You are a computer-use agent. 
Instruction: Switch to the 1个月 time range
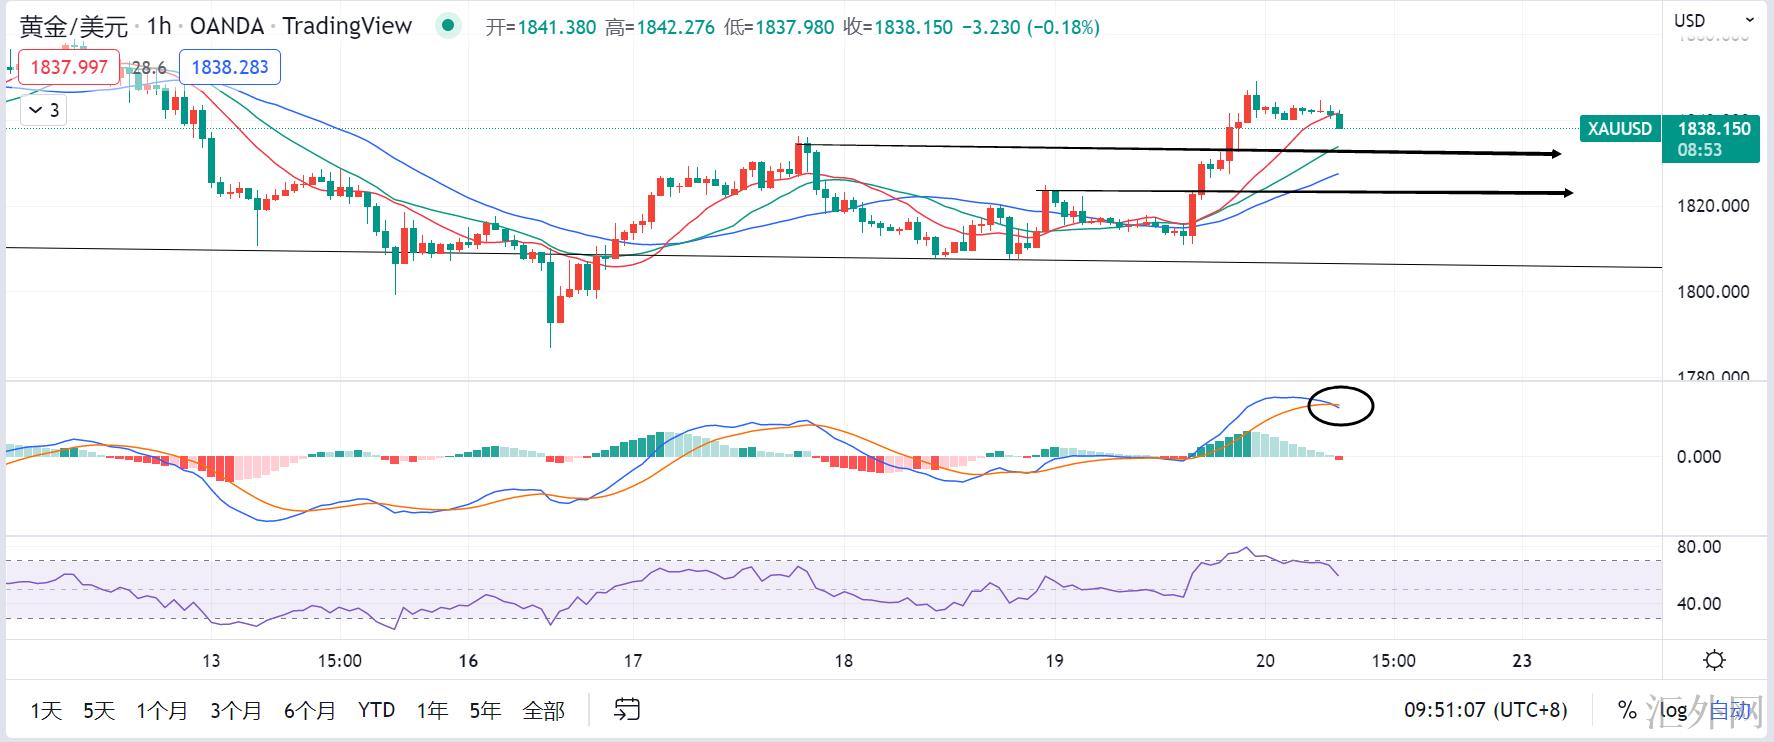coord(162,710)
